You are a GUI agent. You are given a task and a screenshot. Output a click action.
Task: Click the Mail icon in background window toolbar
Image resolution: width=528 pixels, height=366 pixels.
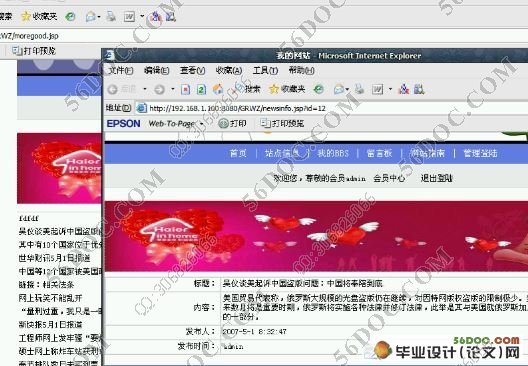coord(90,16)
